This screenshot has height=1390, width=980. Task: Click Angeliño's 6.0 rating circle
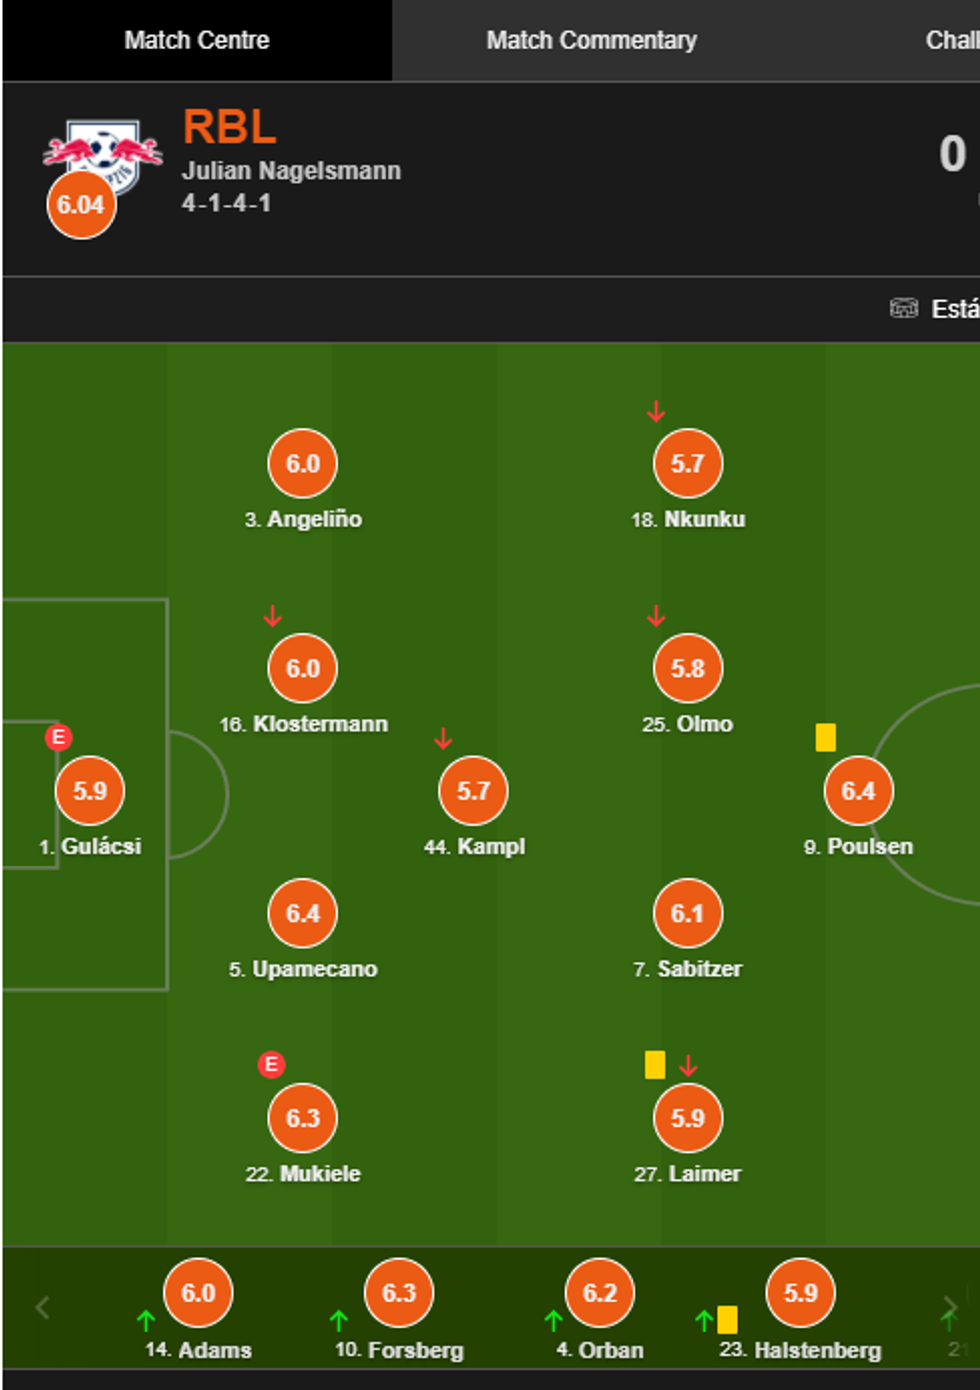(x=303, y=464)
